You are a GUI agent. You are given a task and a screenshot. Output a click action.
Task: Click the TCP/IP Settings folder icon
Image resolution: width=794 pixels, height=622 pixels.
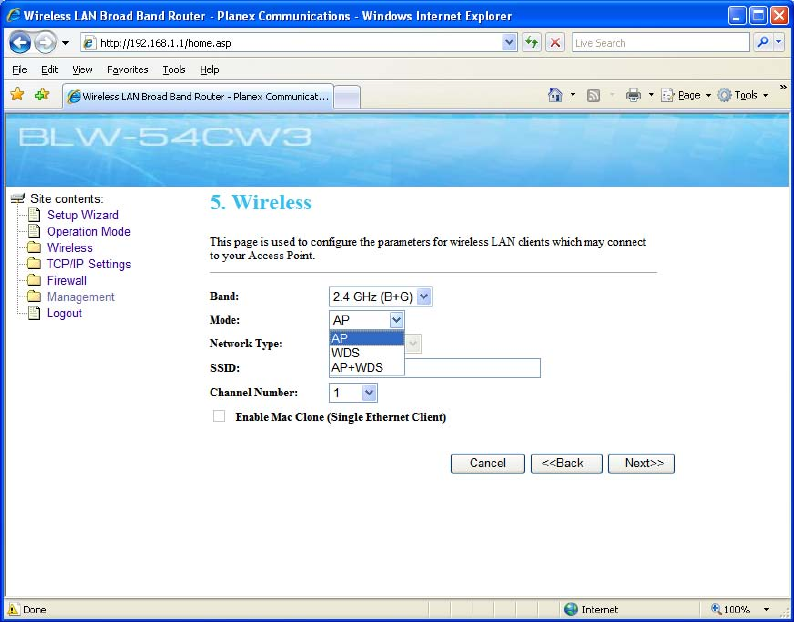click(x=34, y=264)
